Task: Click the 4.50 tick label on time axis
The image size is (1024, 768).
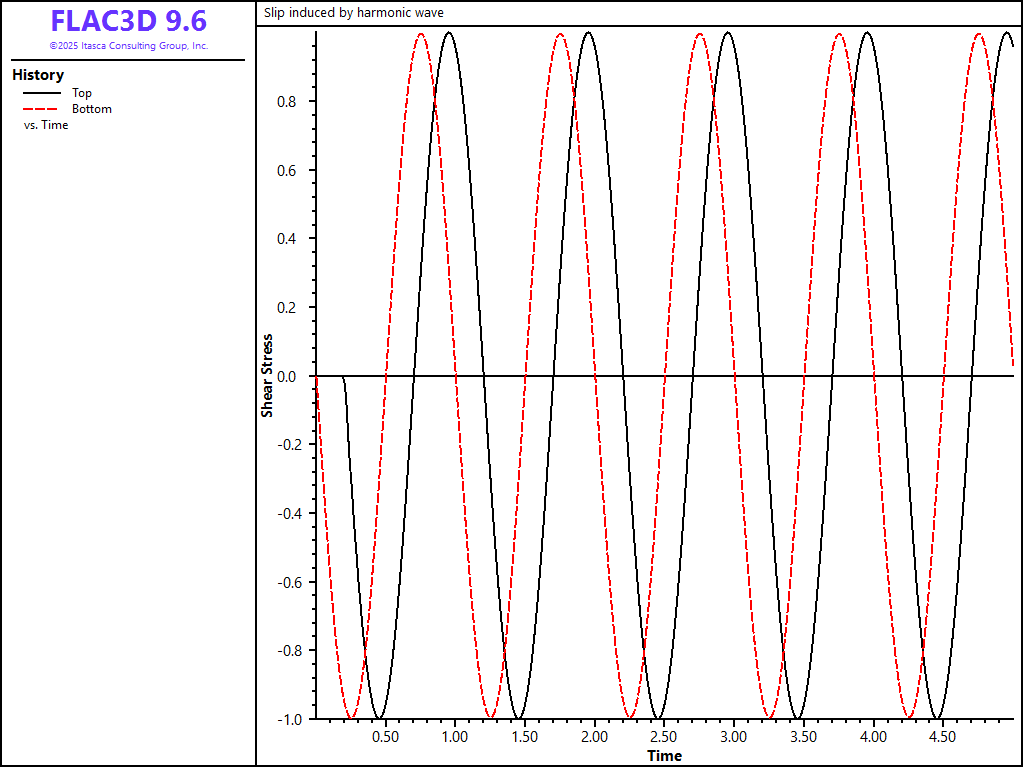Action: [x=942, y=737]
